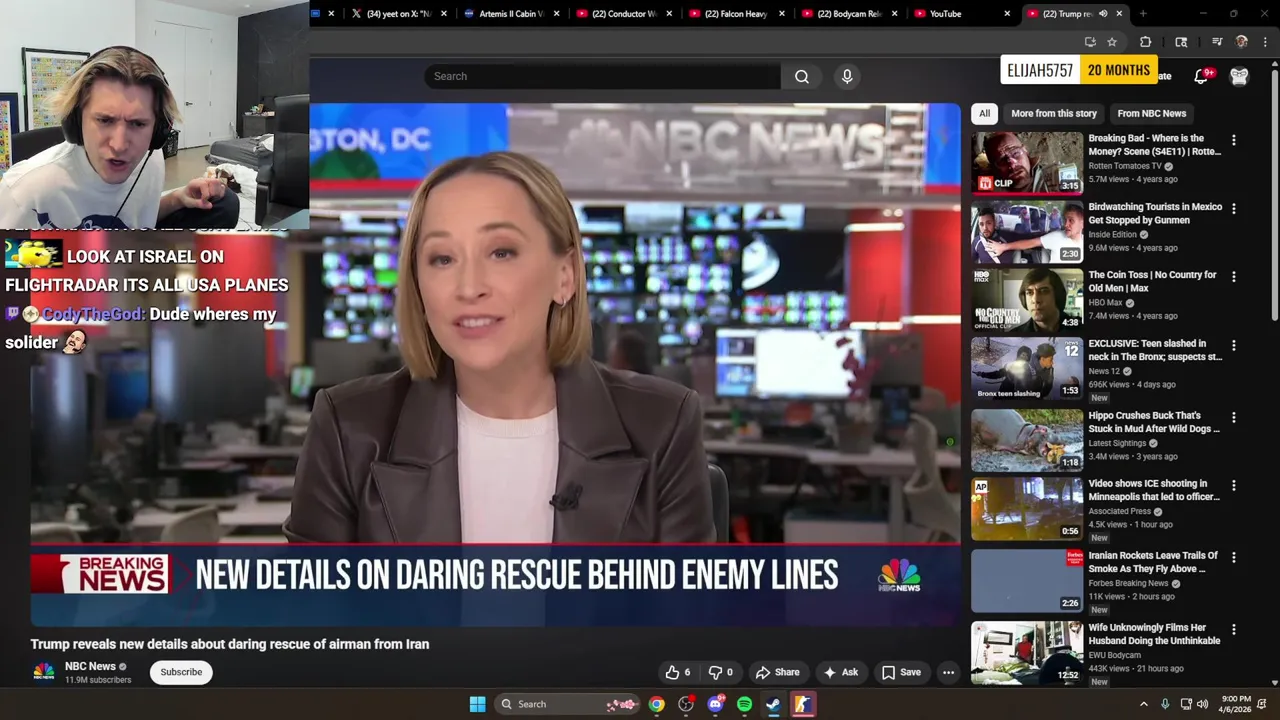The image size is (1280, 720).
Task: Mute the playing Trump tab audio
Action: point(1103,14)
